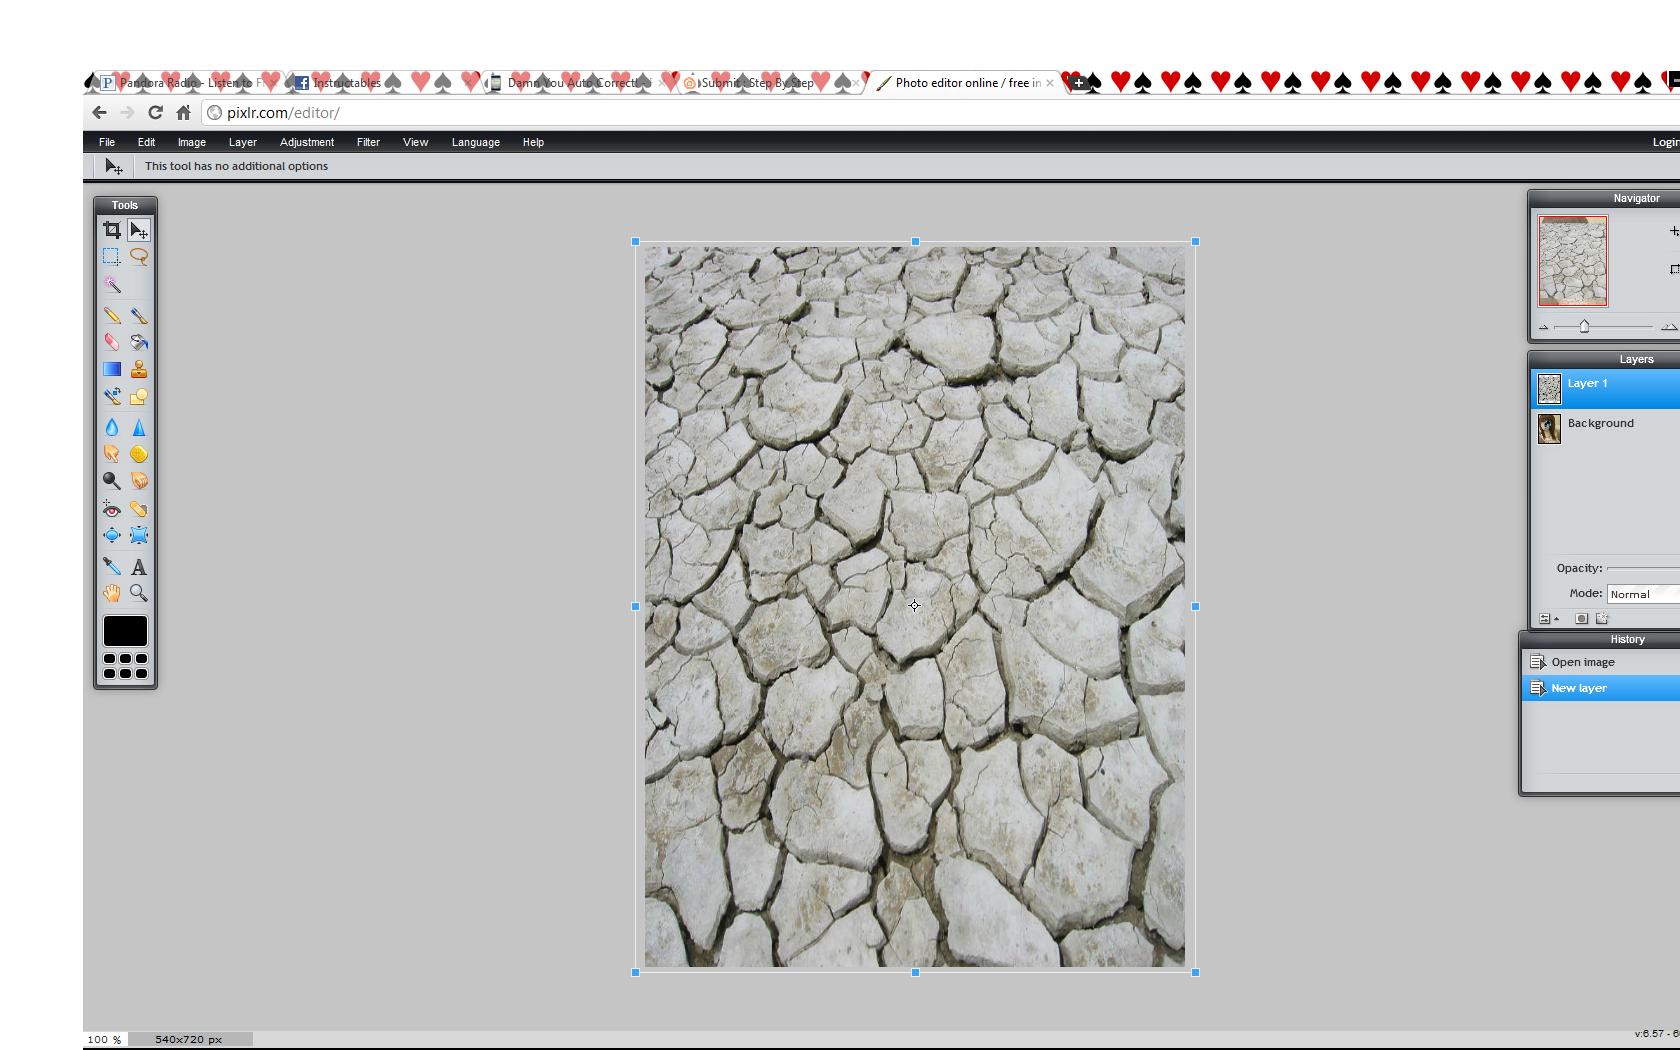Select the Hand pan tool

(x=111, y=593)
